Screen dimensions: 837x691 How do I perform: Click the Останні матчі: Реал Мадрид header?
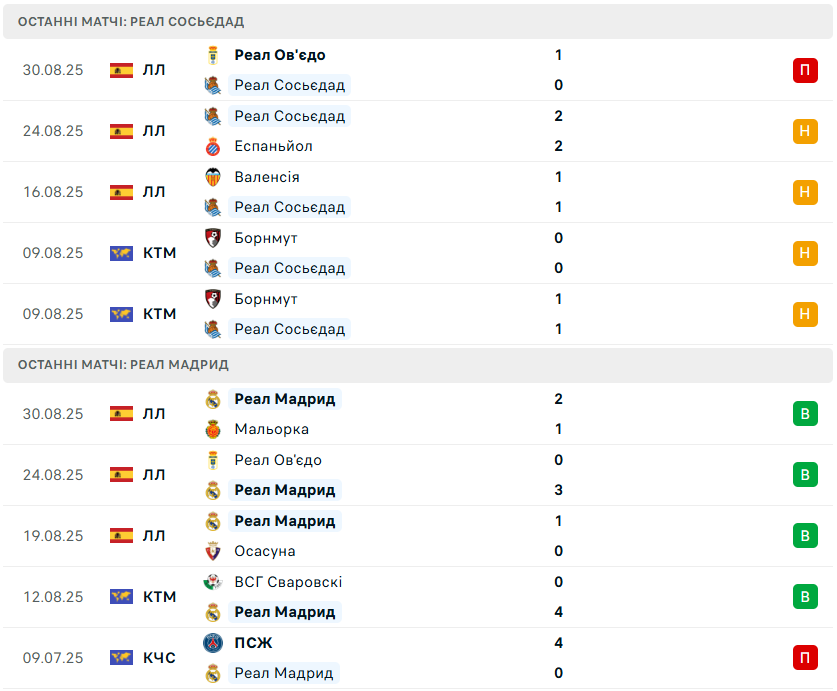[x=123, y=364]
